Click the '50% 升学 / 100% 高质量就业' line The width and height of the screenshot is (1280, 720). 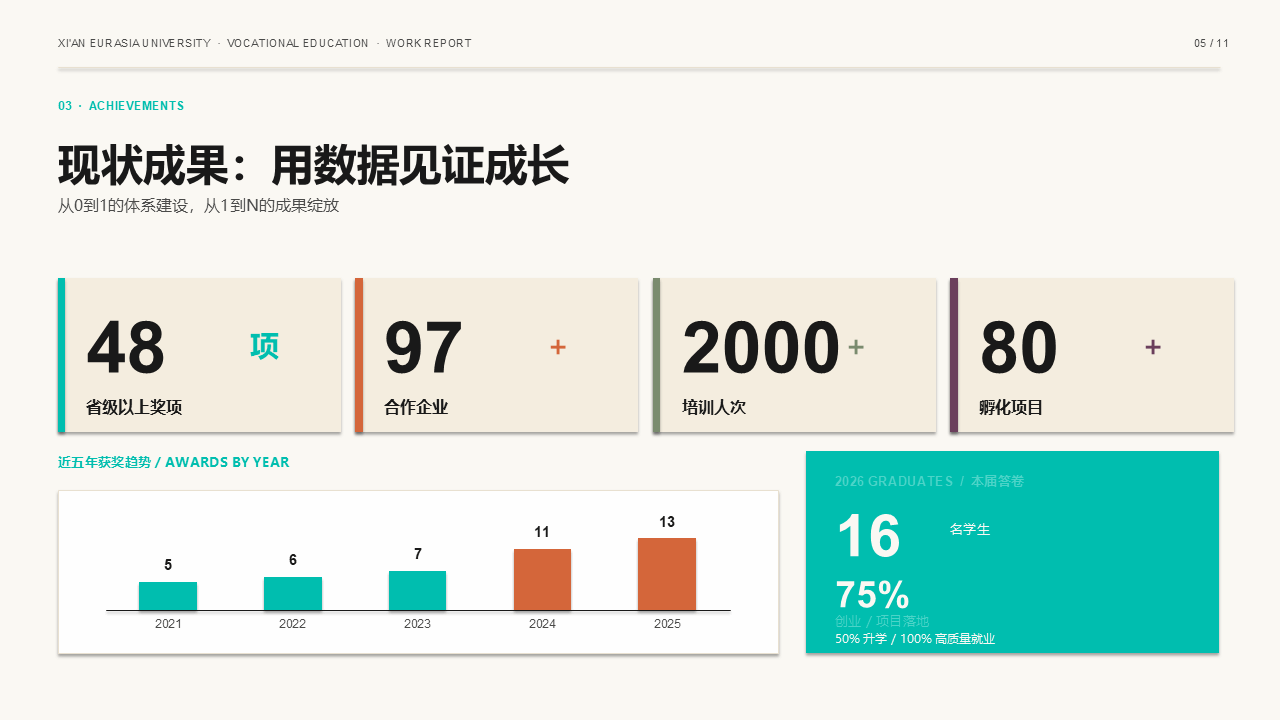click(x=915, y=639)
